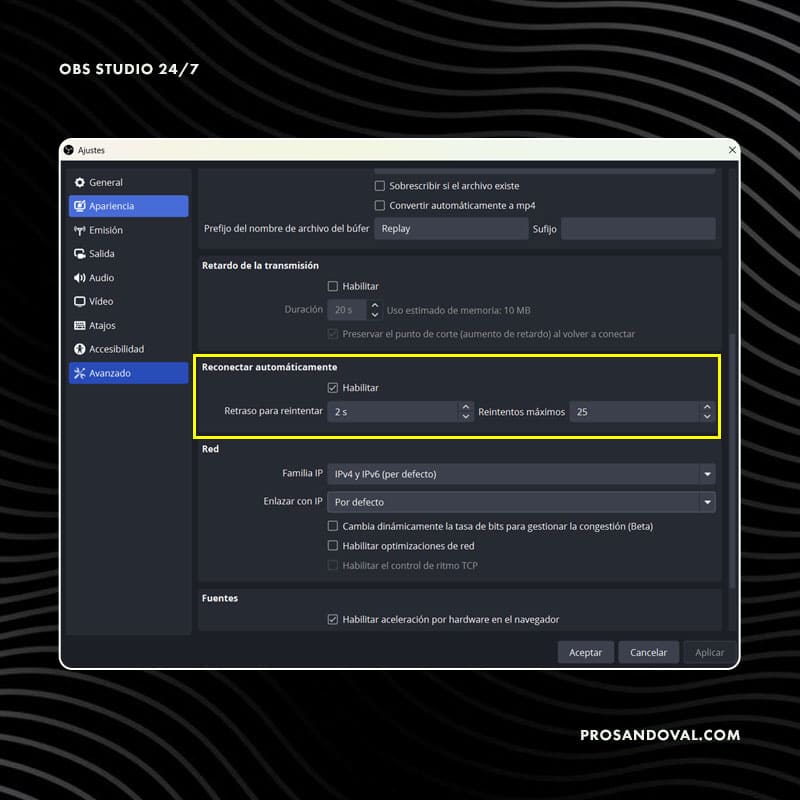Check Convertir automáticamente a mp4
This screenshot has width=800, height=800.
click(x=380, y=206)
